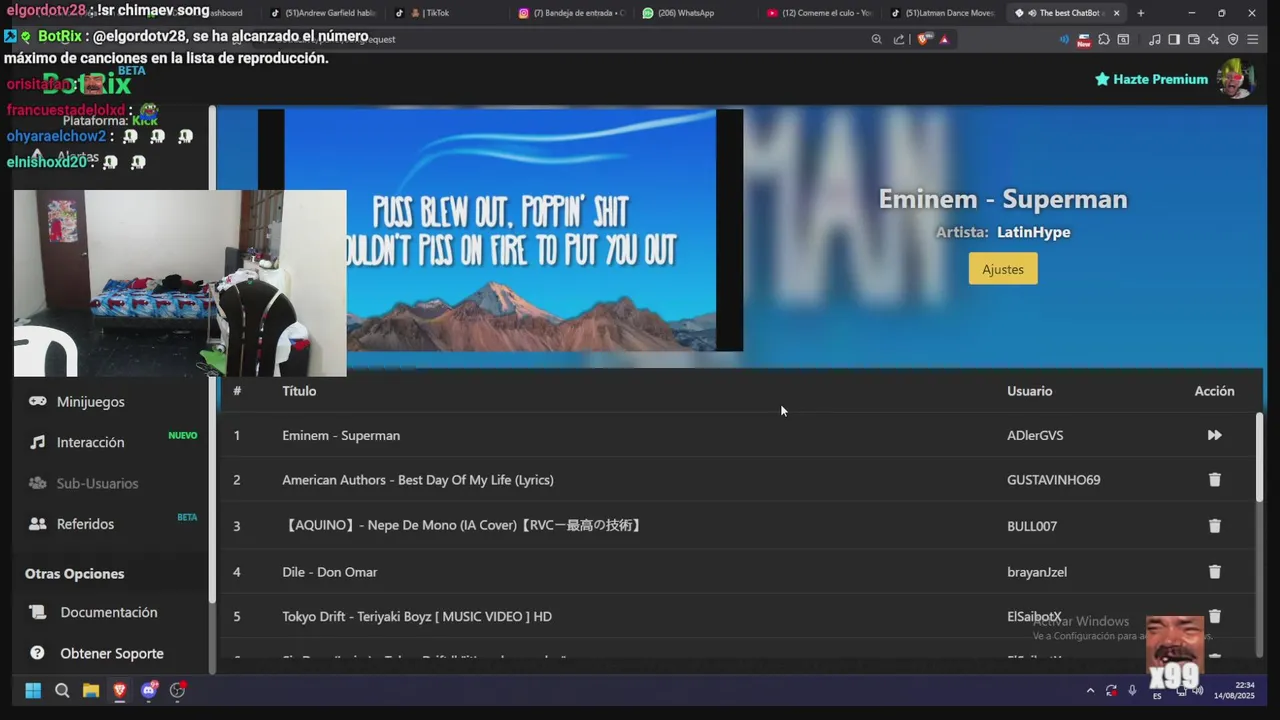1280x720 pixels.
Task: Open the Leo AI sparkle icon
Action: tap(1213, 39)
